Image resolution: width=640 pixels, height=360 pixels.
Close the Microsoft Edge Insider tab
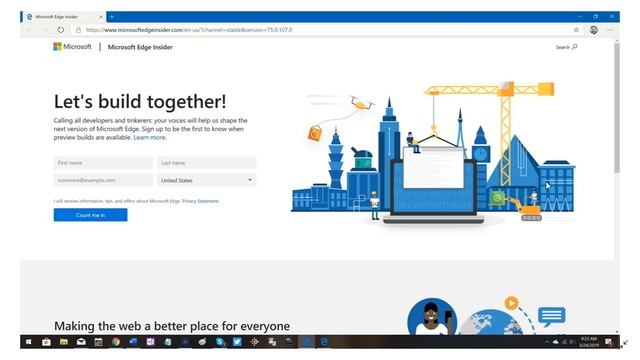(101, 17)
